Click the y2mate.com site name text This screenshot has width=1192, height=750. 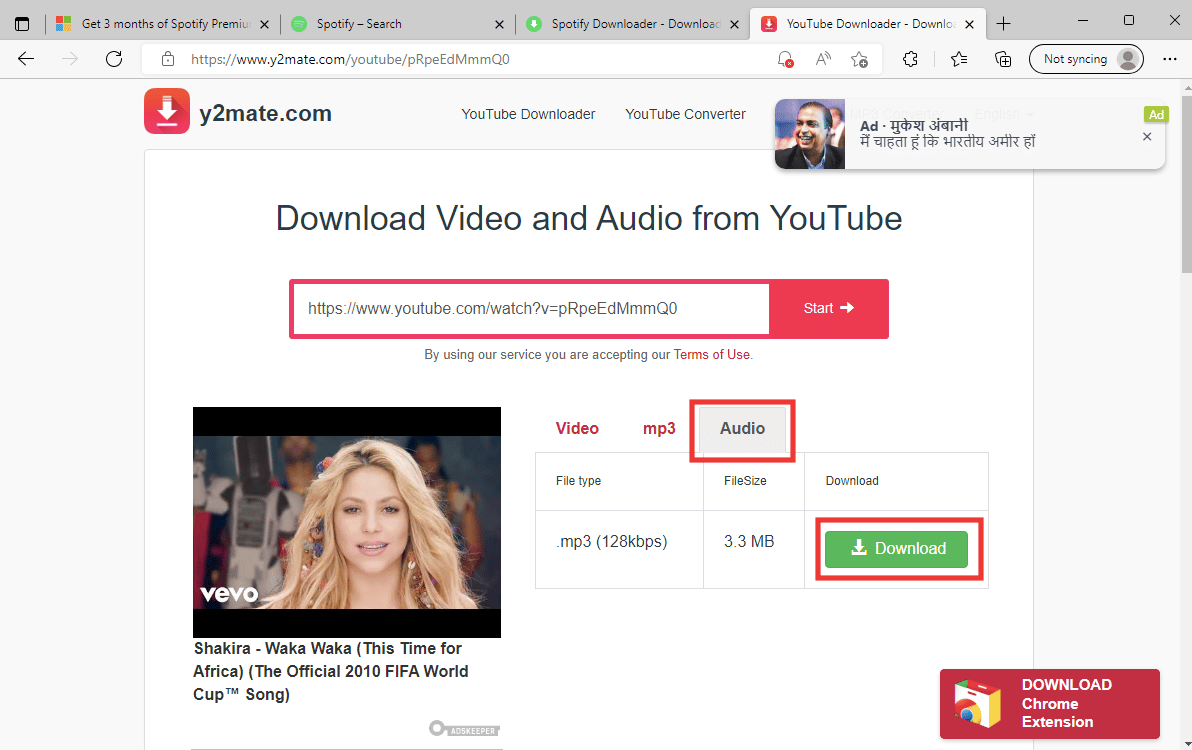point(265,113)
